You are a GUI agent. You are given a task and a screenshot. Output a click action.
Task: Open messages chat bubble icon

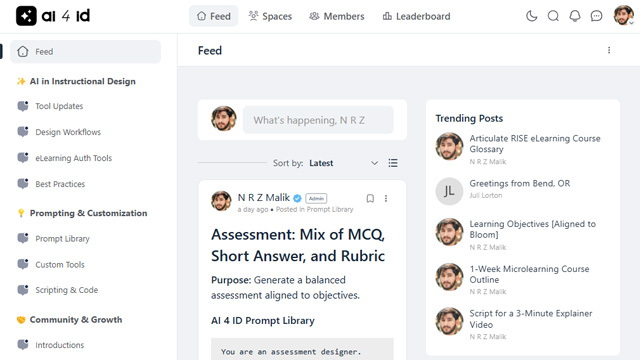click(x=596, y=16)
